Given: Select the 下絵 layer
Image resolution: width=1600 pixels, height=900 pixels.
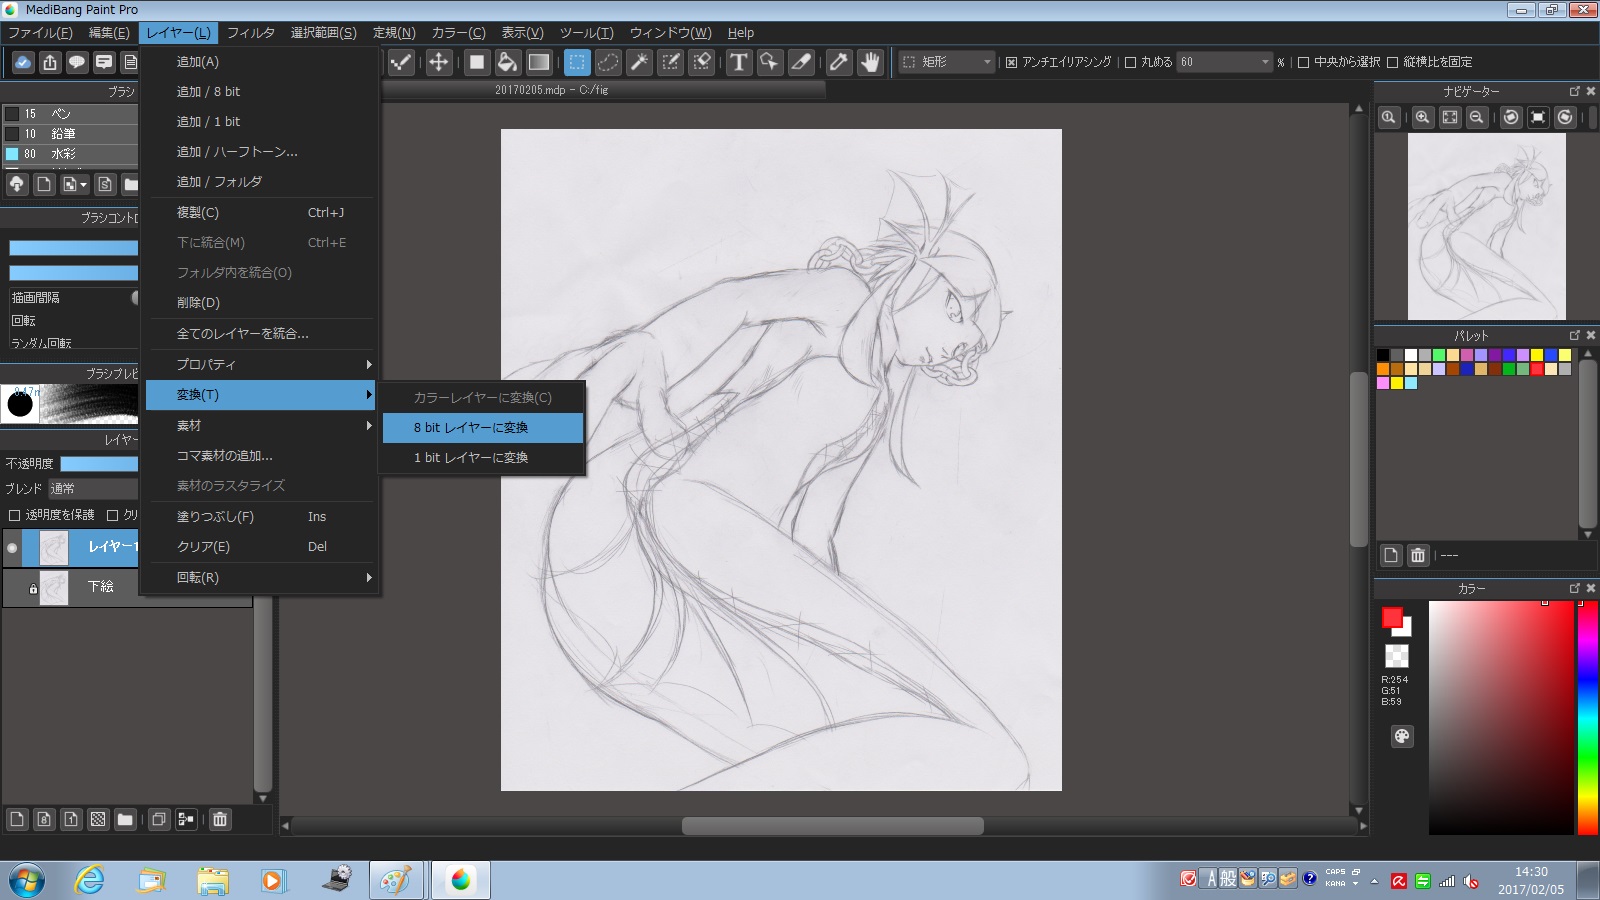Looking at the screenshot, I should coord(100,587).
